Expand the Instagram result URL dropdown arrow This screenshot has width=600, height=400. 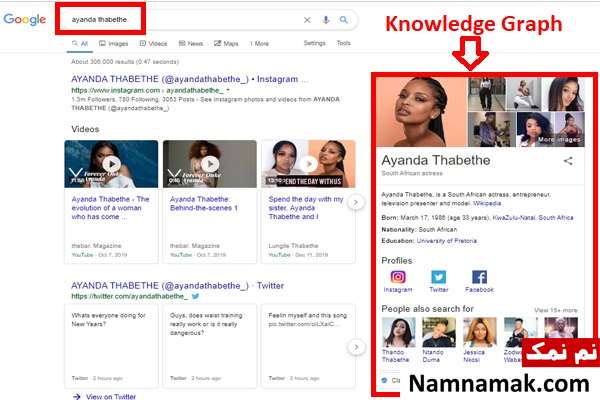tap(228, 90)
